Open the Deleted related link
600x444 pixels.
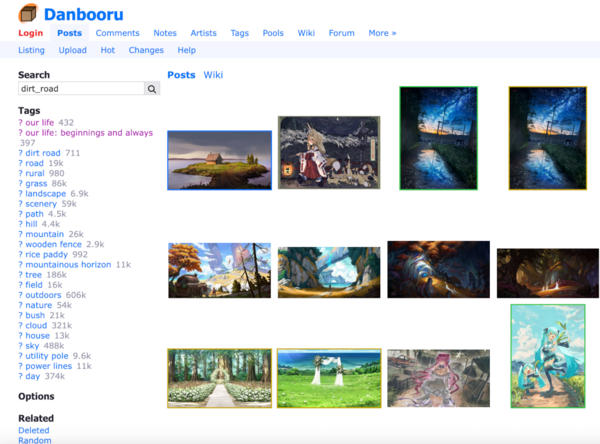point(35,430)
